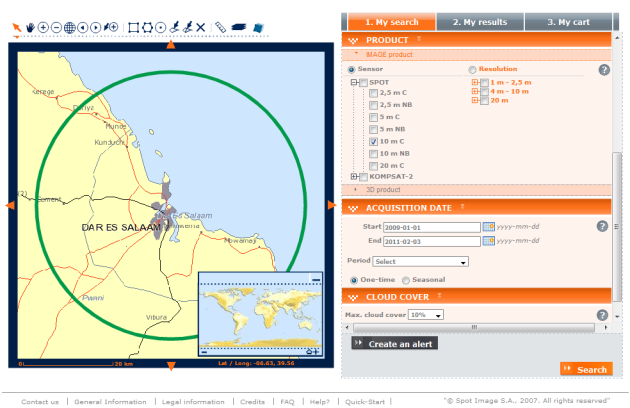The width and height of the screenshot is (630, 408).
Task: Collapse the PRODUCT panel header
Action: (477, 40)
